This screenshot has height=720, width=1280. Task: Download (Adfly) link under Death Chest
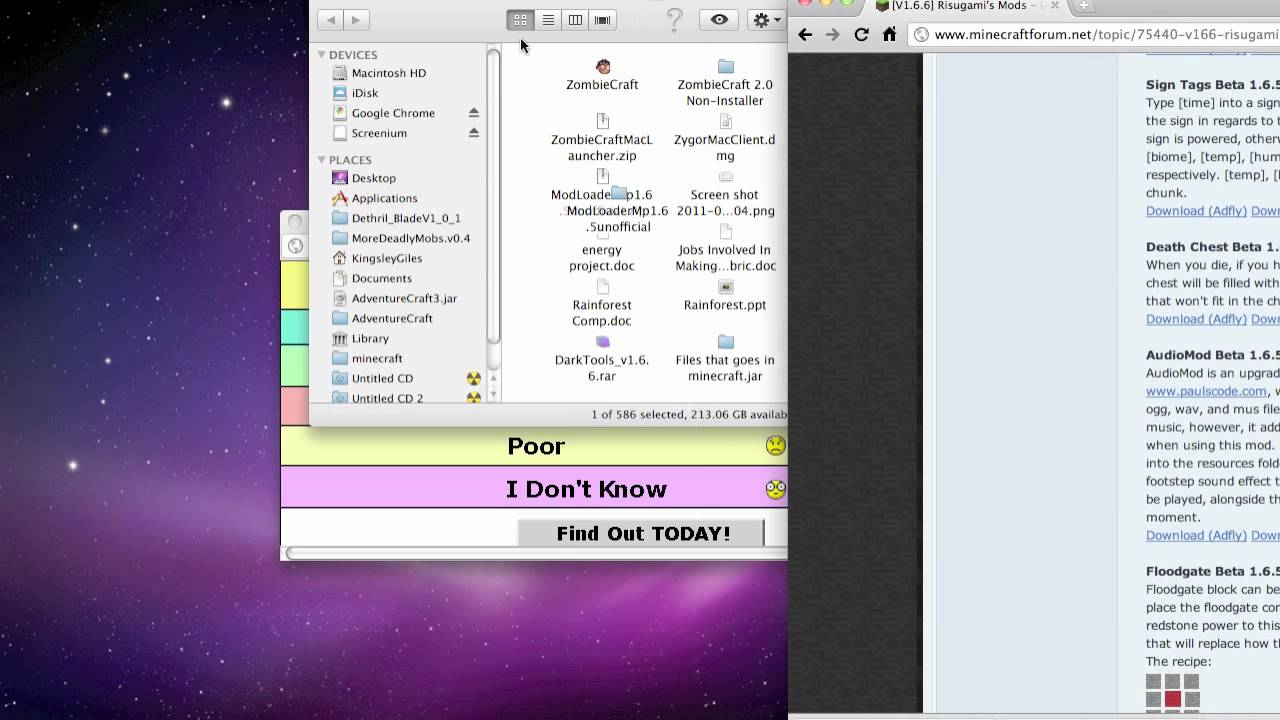[1196, 319]
